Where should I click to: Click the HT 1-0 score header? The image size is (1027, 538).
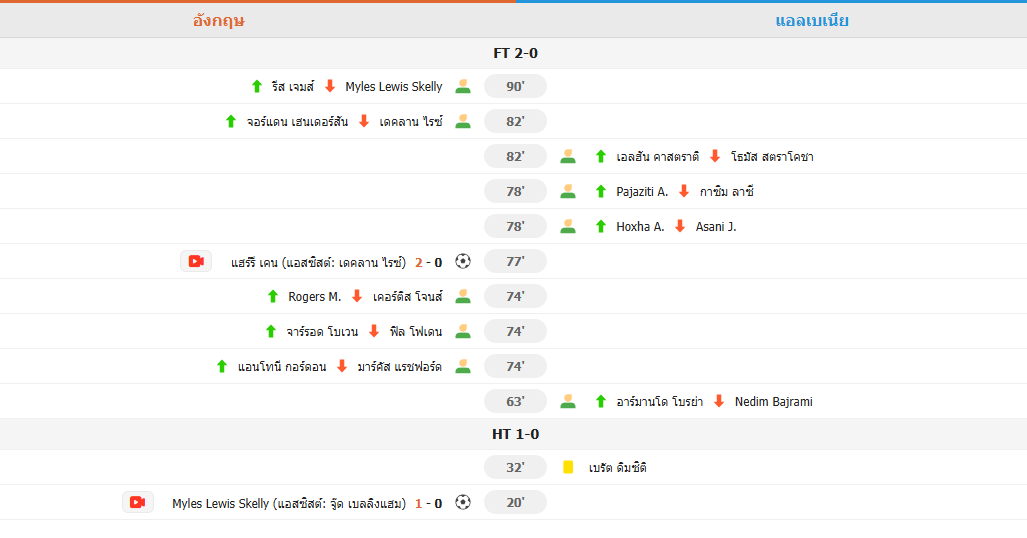515,434
